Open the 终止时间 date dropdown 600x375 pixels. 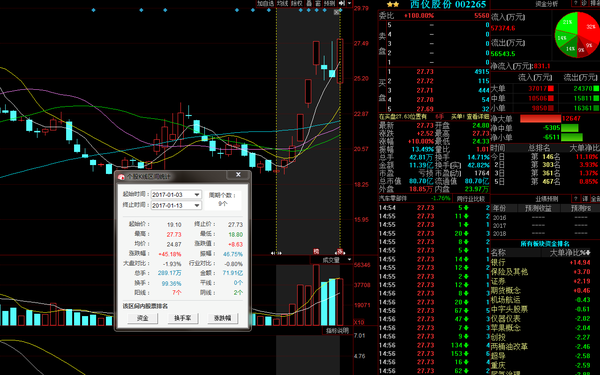click(x=197, y=205)
